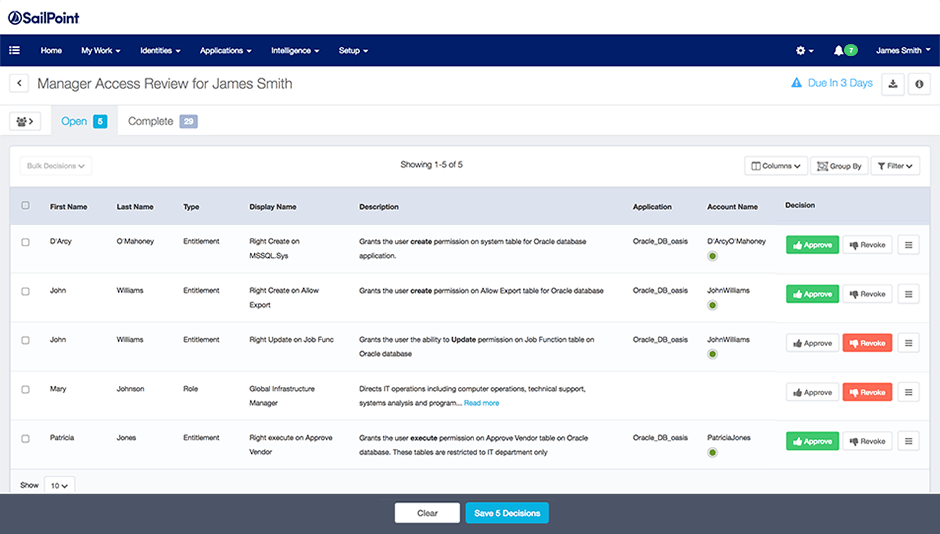Screen dimensions: 940x534
Task: Revoke D'Arcy O'Mahoney's entitlement
Action: [867, 245]
